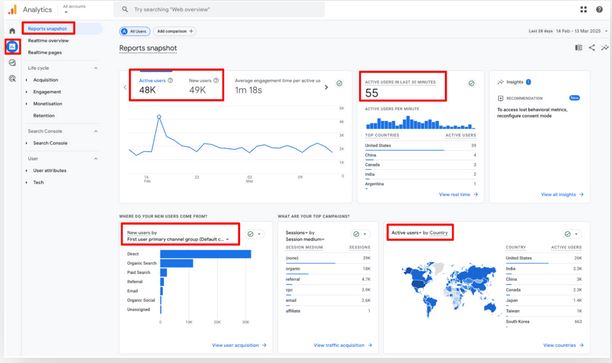Open the apps grid icon at top right
This screenshot has width=612, height=363.
click(x=584, y=9)
